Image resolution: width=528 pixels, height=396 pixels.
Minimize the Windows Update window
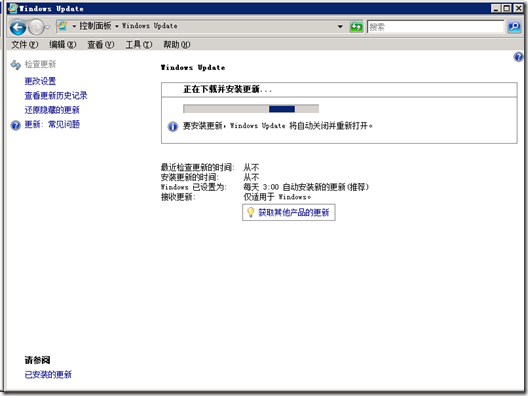click(x=495, y=8)
